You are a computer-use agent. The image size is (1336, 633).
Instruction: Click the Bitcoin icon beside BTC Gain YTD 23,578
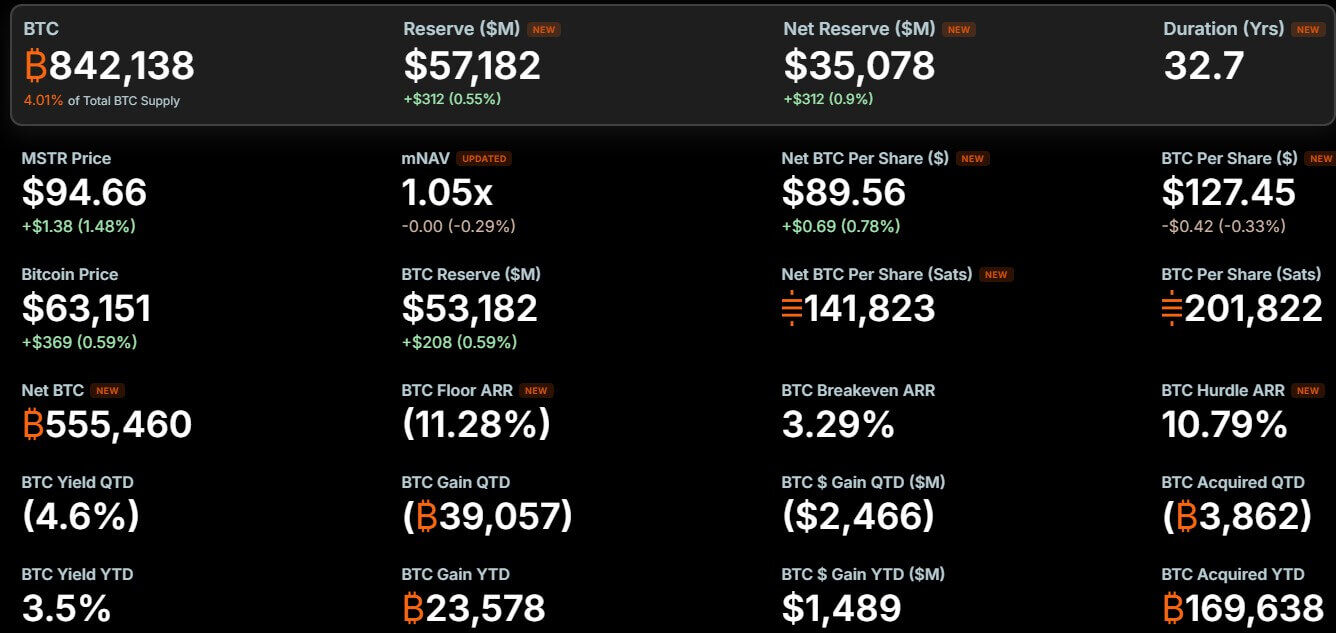tap(413, 608)
